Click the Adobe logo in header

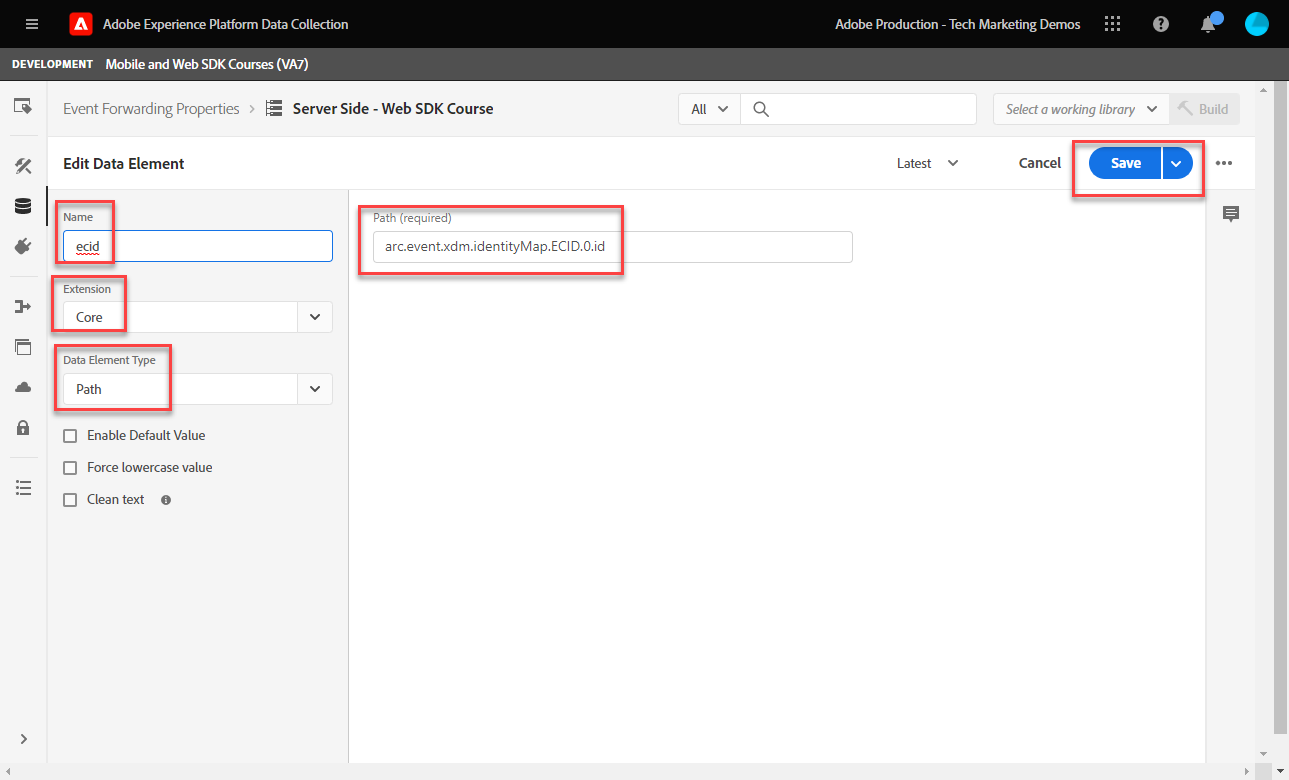click(x=81, y=24)
